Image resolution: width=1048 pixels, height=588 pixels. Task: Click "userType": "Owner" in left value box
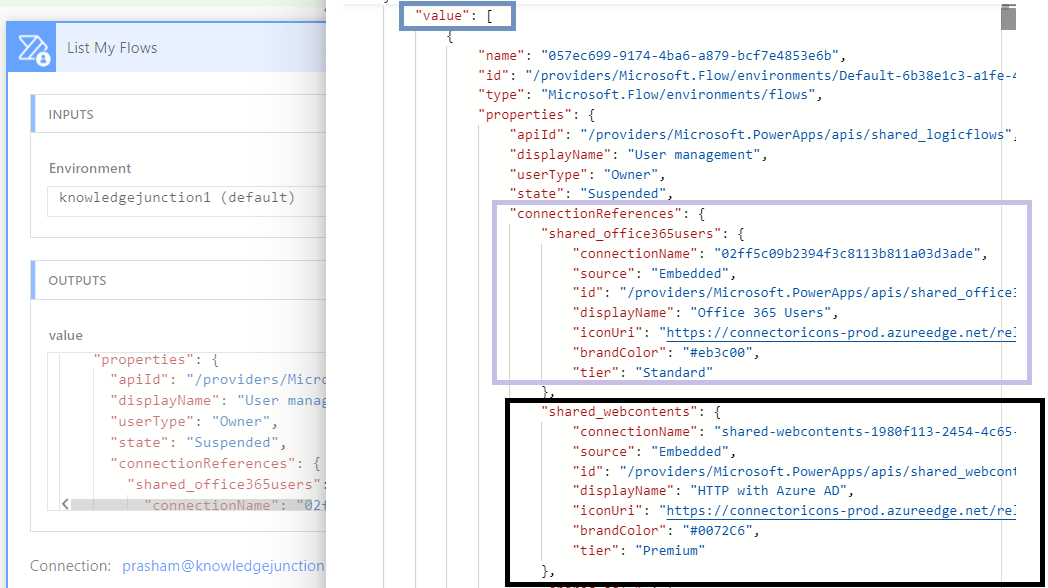pyautogui.click(x=193, y=422)
